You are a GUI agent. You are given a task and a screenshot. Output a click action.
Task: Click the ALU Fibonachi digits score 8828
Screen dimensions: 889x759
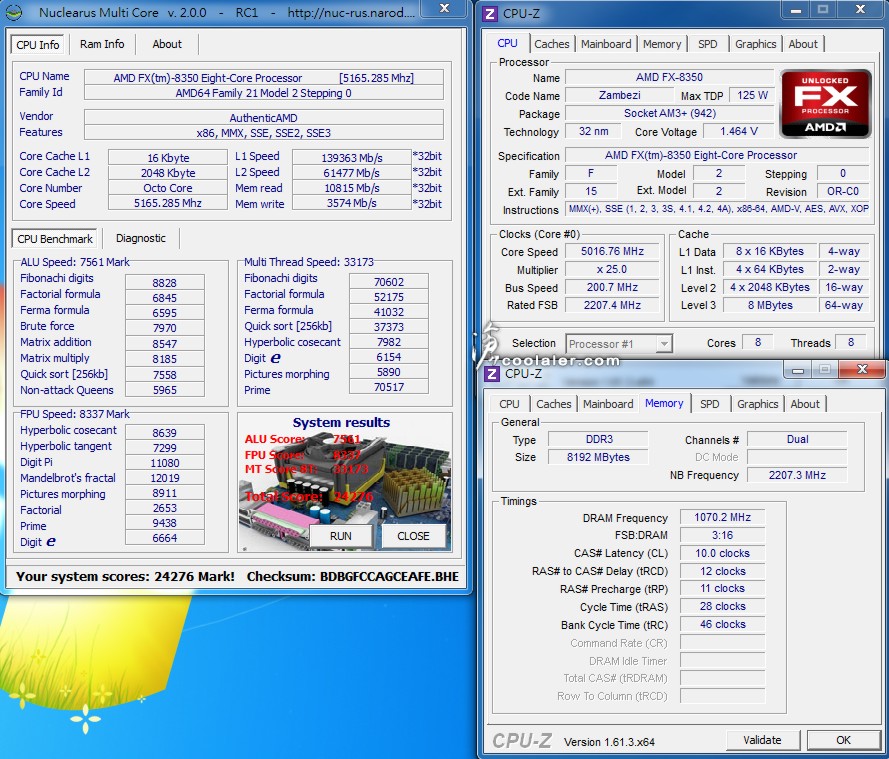pyautogui.click(x=164, y=283)
